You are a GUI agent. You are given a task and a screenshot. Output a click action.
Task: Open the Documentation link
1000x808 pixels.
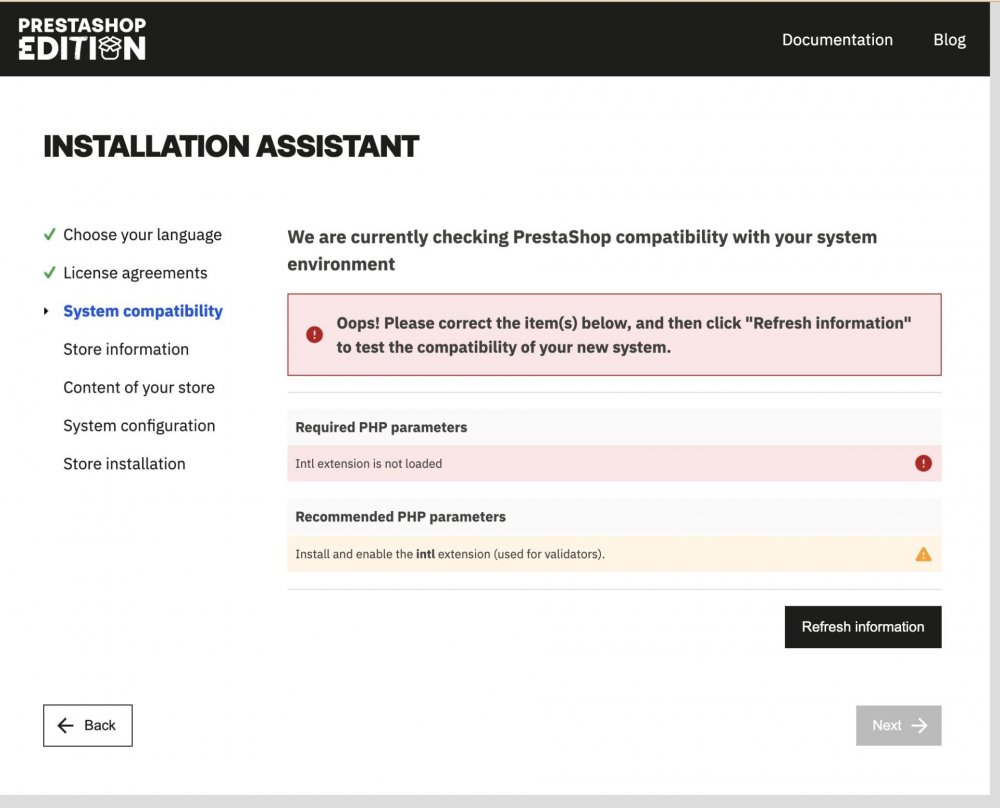click(837, 40)
